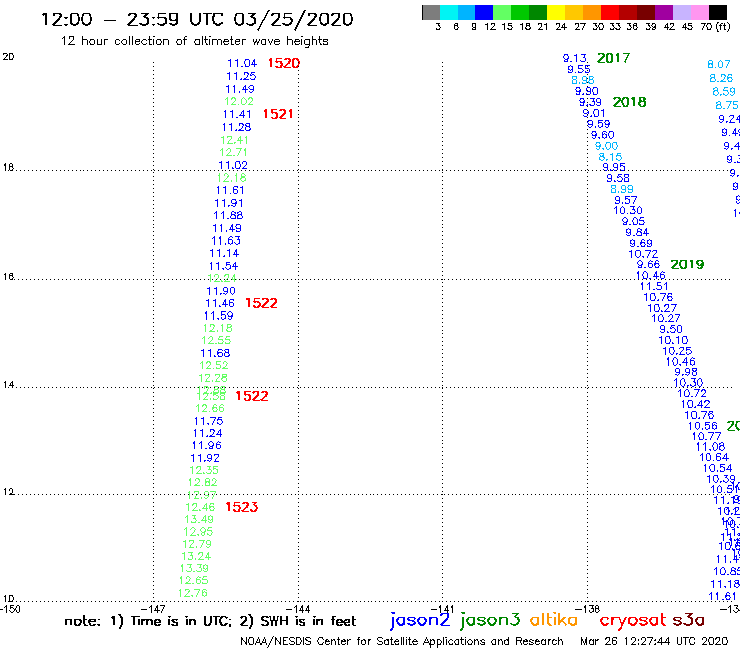Viewport: 740px width, 650px height.
Task: Click the note 'Time is in UTC; SWH is in feet'
Action: pos(210,621)
